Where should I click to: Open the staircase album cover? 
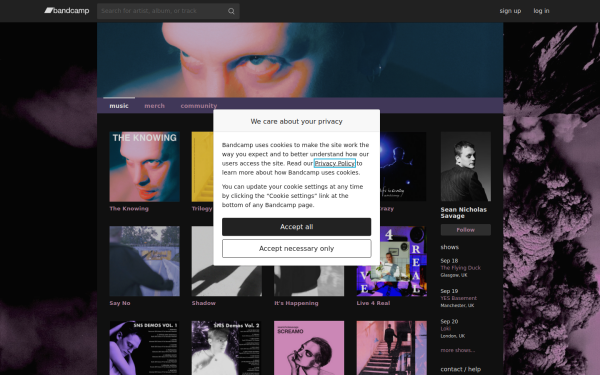coord(391,348)
